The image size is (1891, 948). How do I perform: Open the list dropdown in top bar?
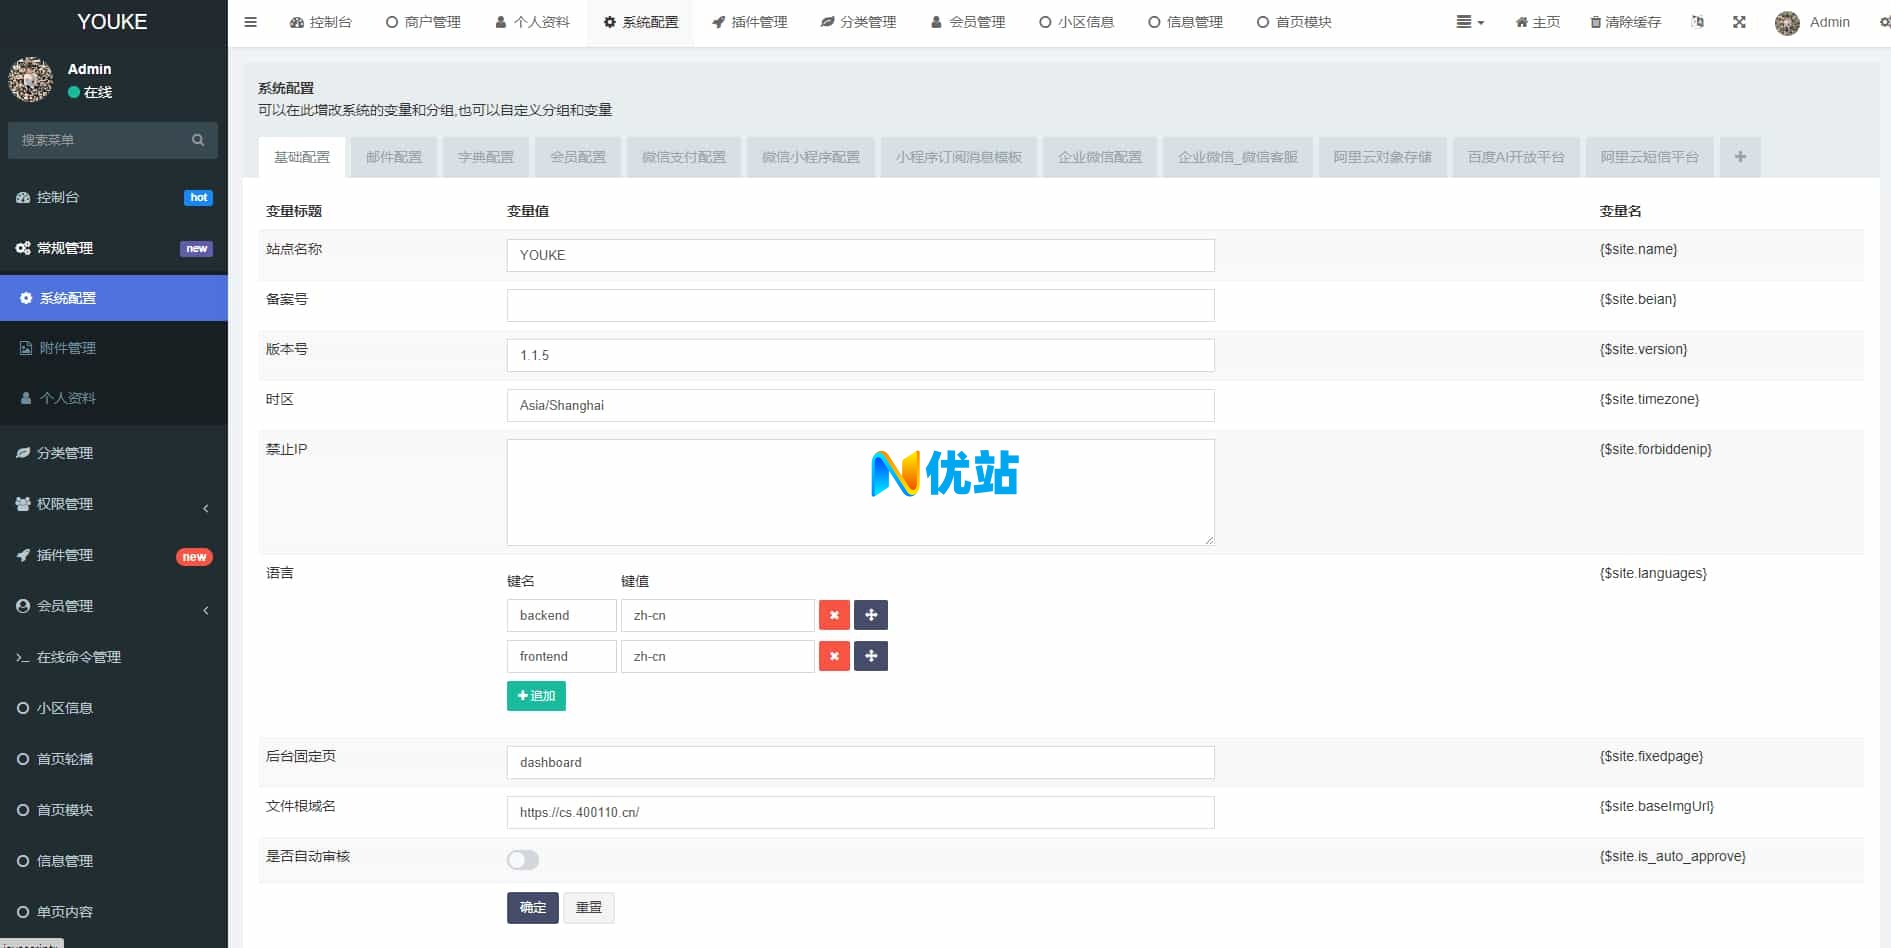[1469, 22]
